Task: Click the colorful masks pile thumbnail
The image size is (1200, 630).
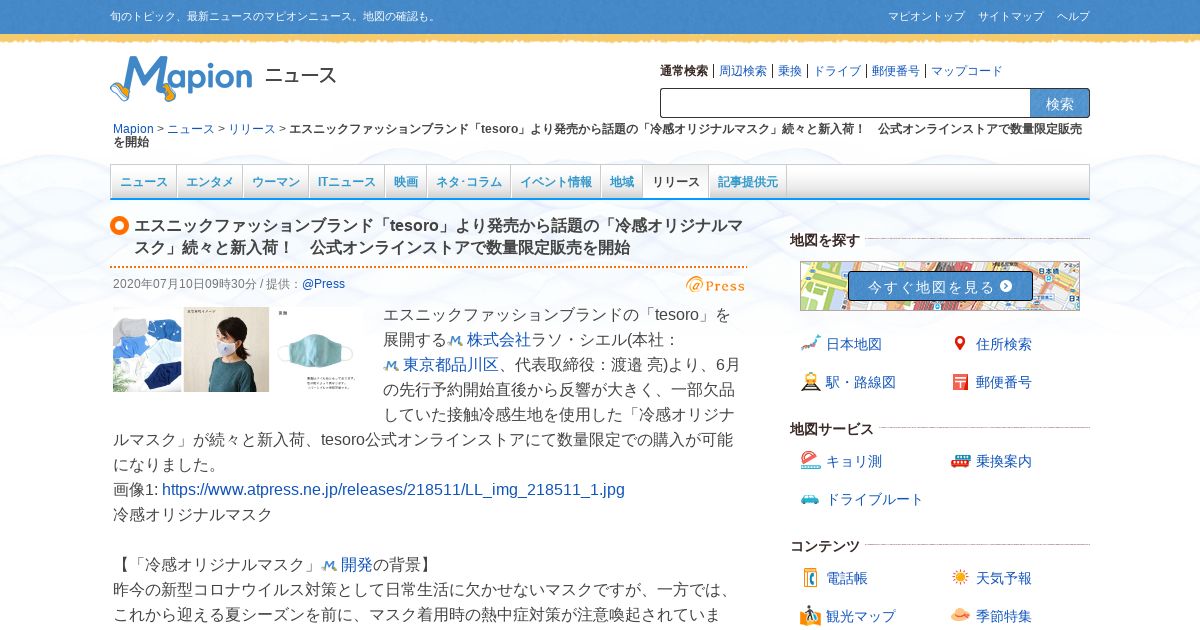Action: coord(147,349)
